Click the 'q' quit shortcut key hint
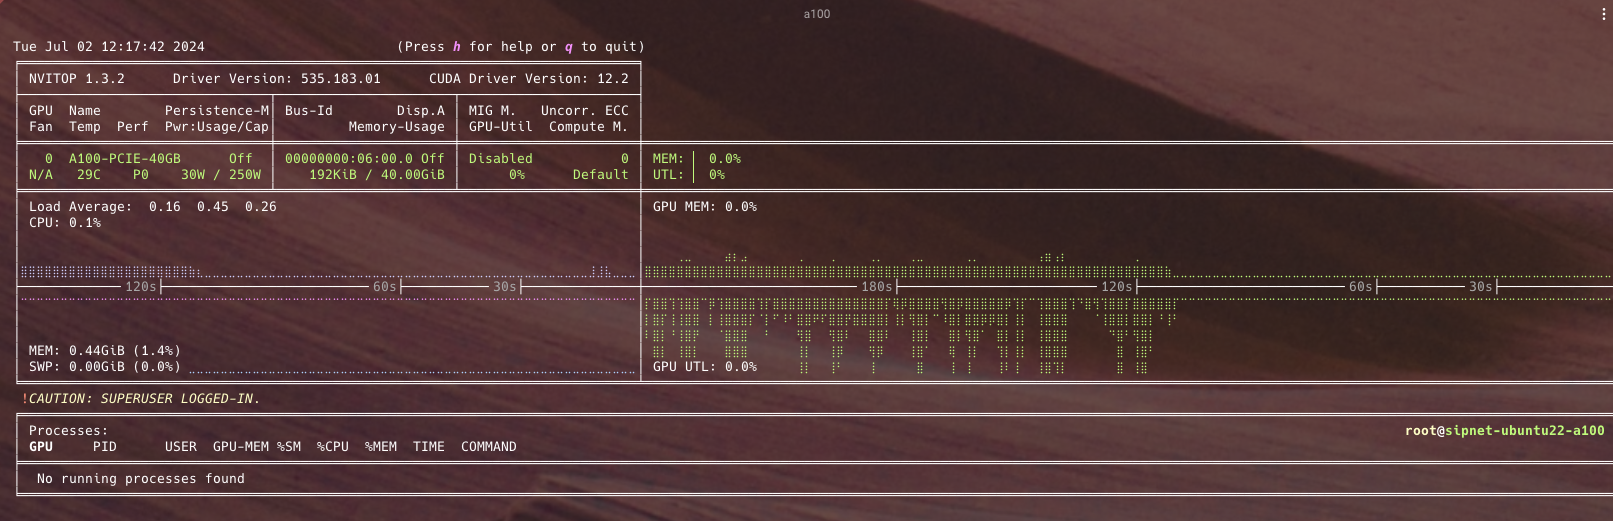Viewport: 1613px width, 521px height. pos(569,47)
